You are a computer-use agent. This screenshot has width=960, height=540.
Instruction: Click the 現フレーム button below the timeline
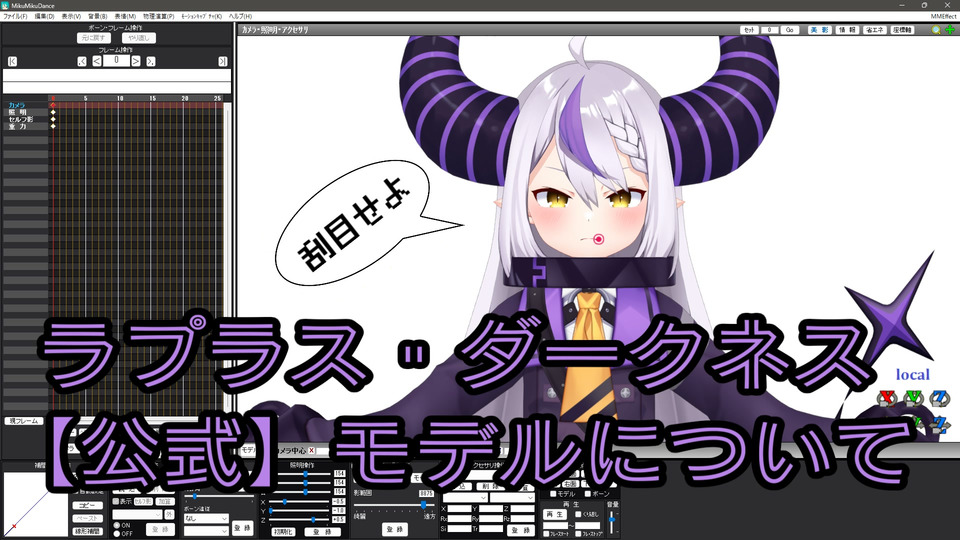(24, 421)
